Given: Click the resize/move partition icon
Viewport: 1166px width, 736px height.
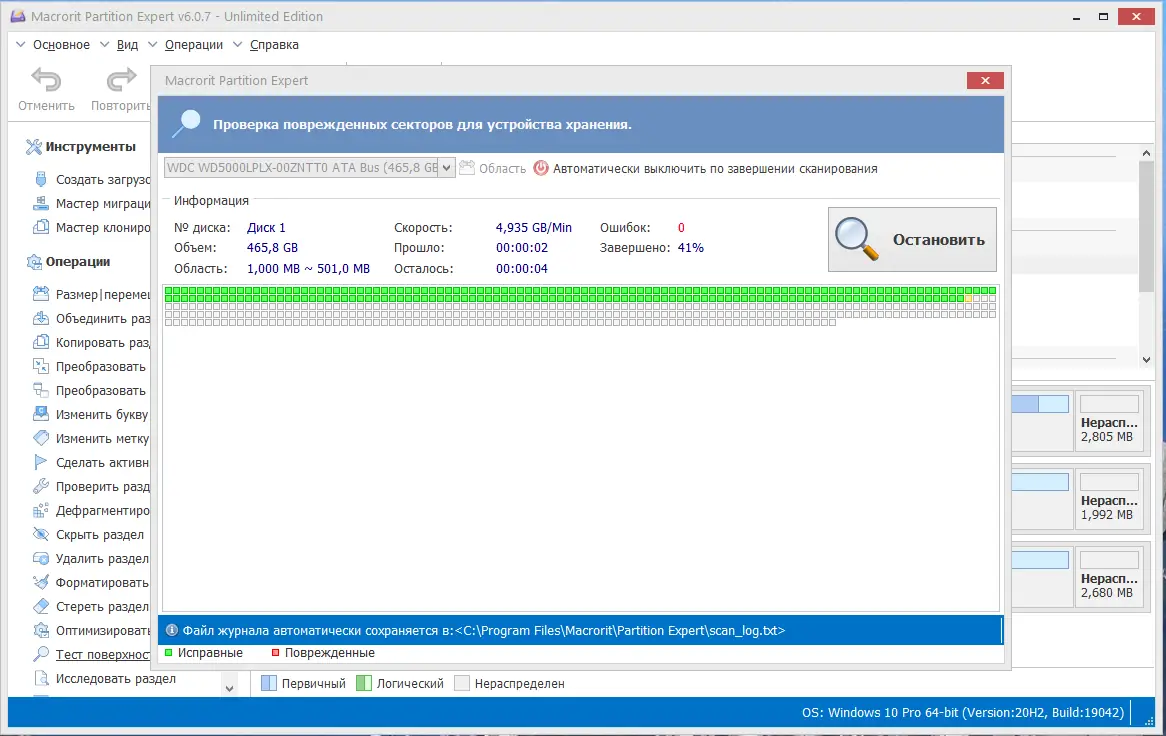Looking at the screenshot, I should click(x=41, y=294).
